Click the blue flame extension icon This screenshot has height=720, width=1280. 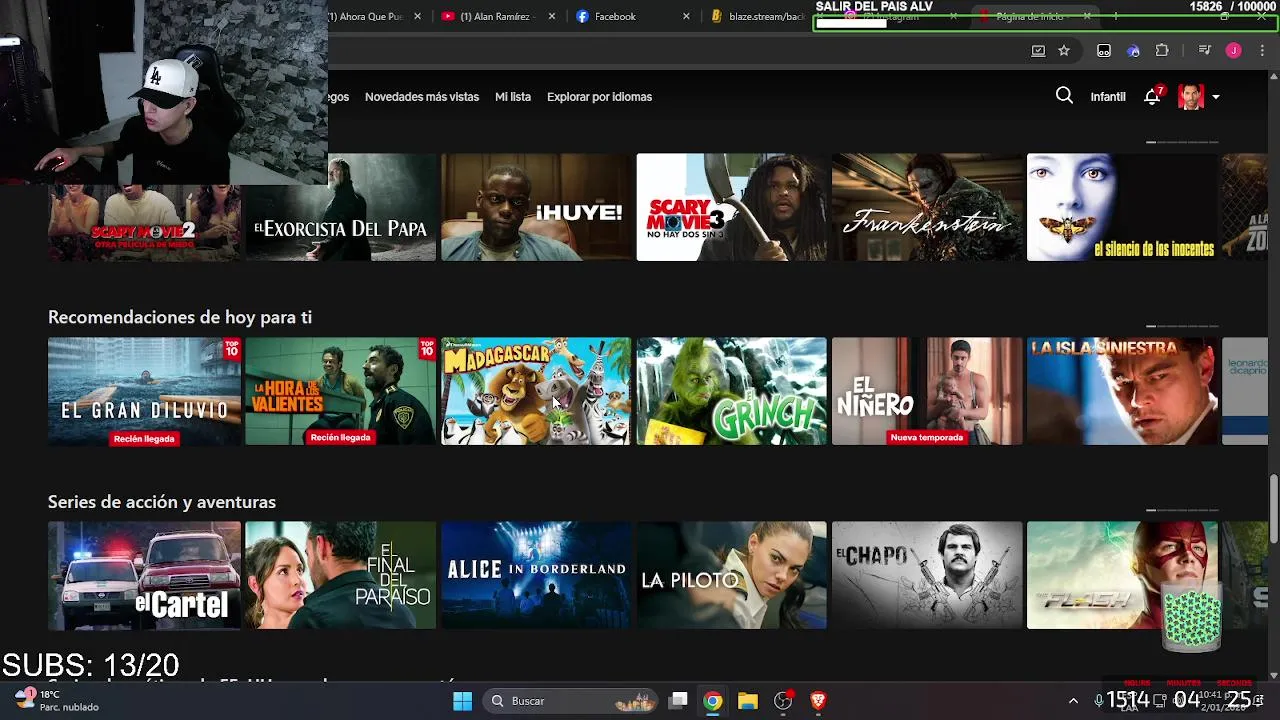pos(1133,50)
